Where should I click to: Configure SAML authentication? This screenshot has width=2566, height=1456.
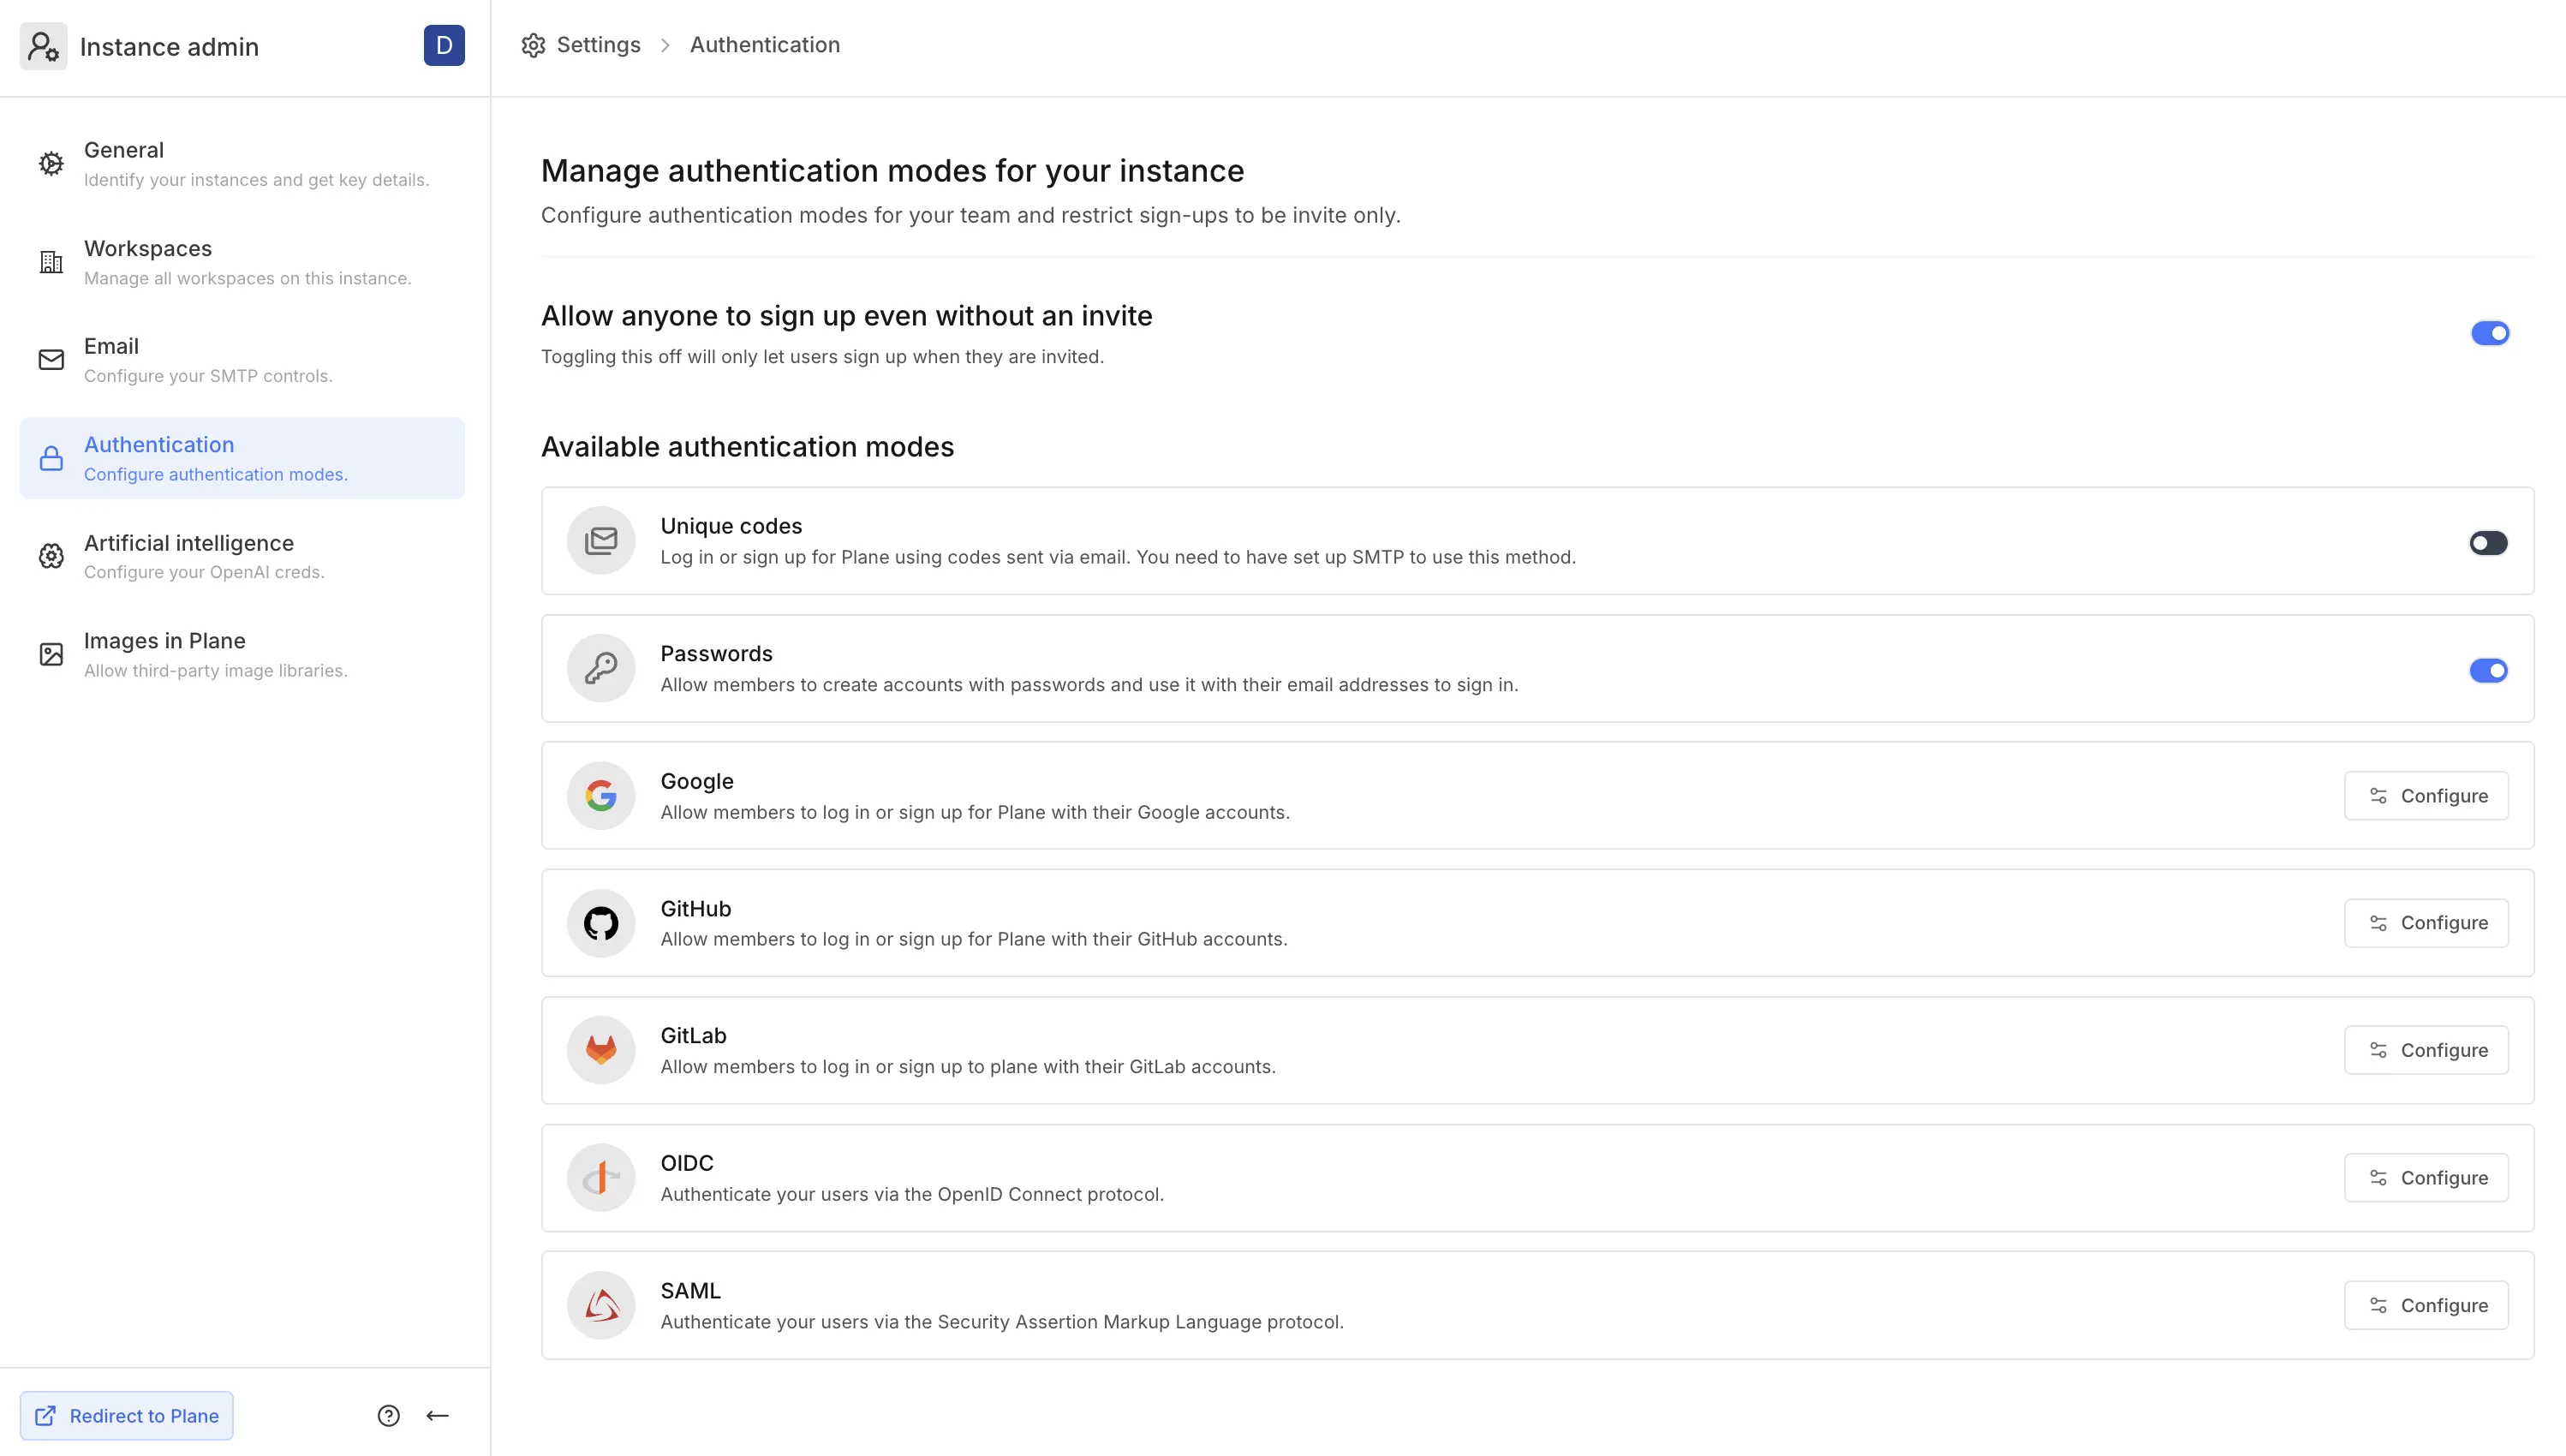[2426, 1305]
